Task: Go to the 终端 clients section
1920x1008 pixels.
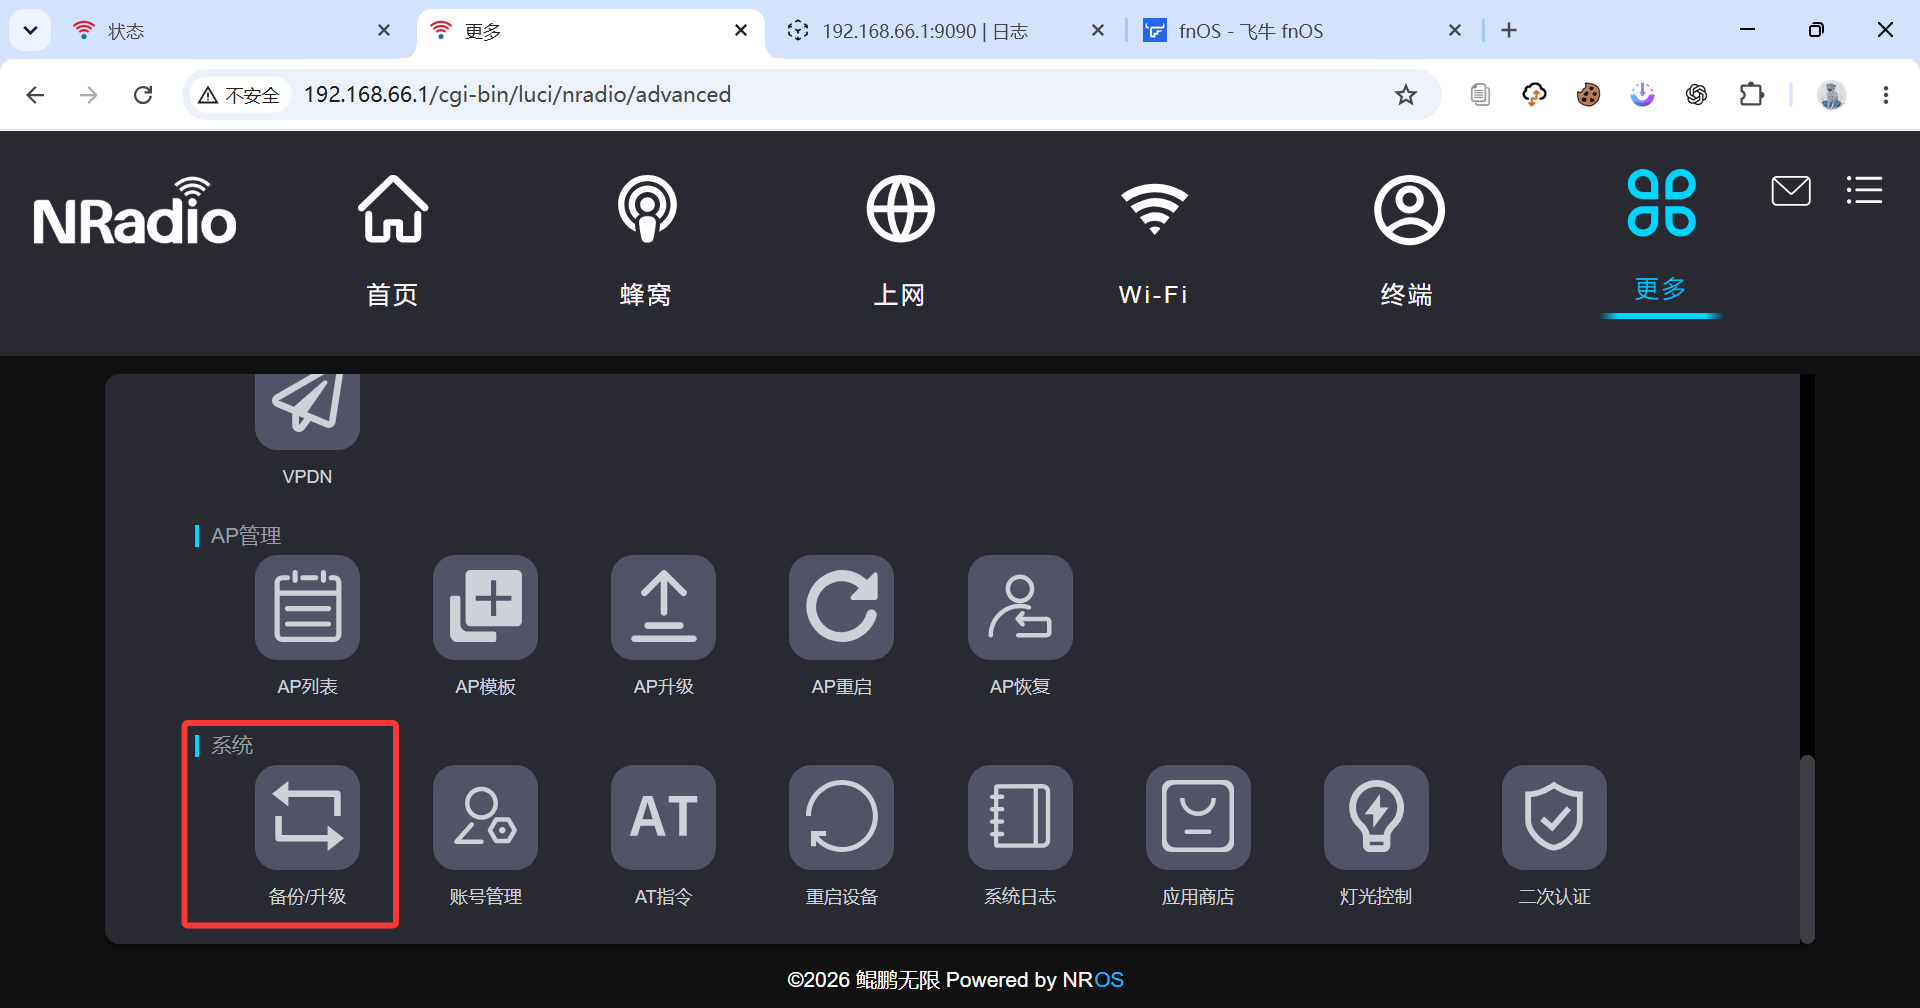Action: tap(1408, 241)
